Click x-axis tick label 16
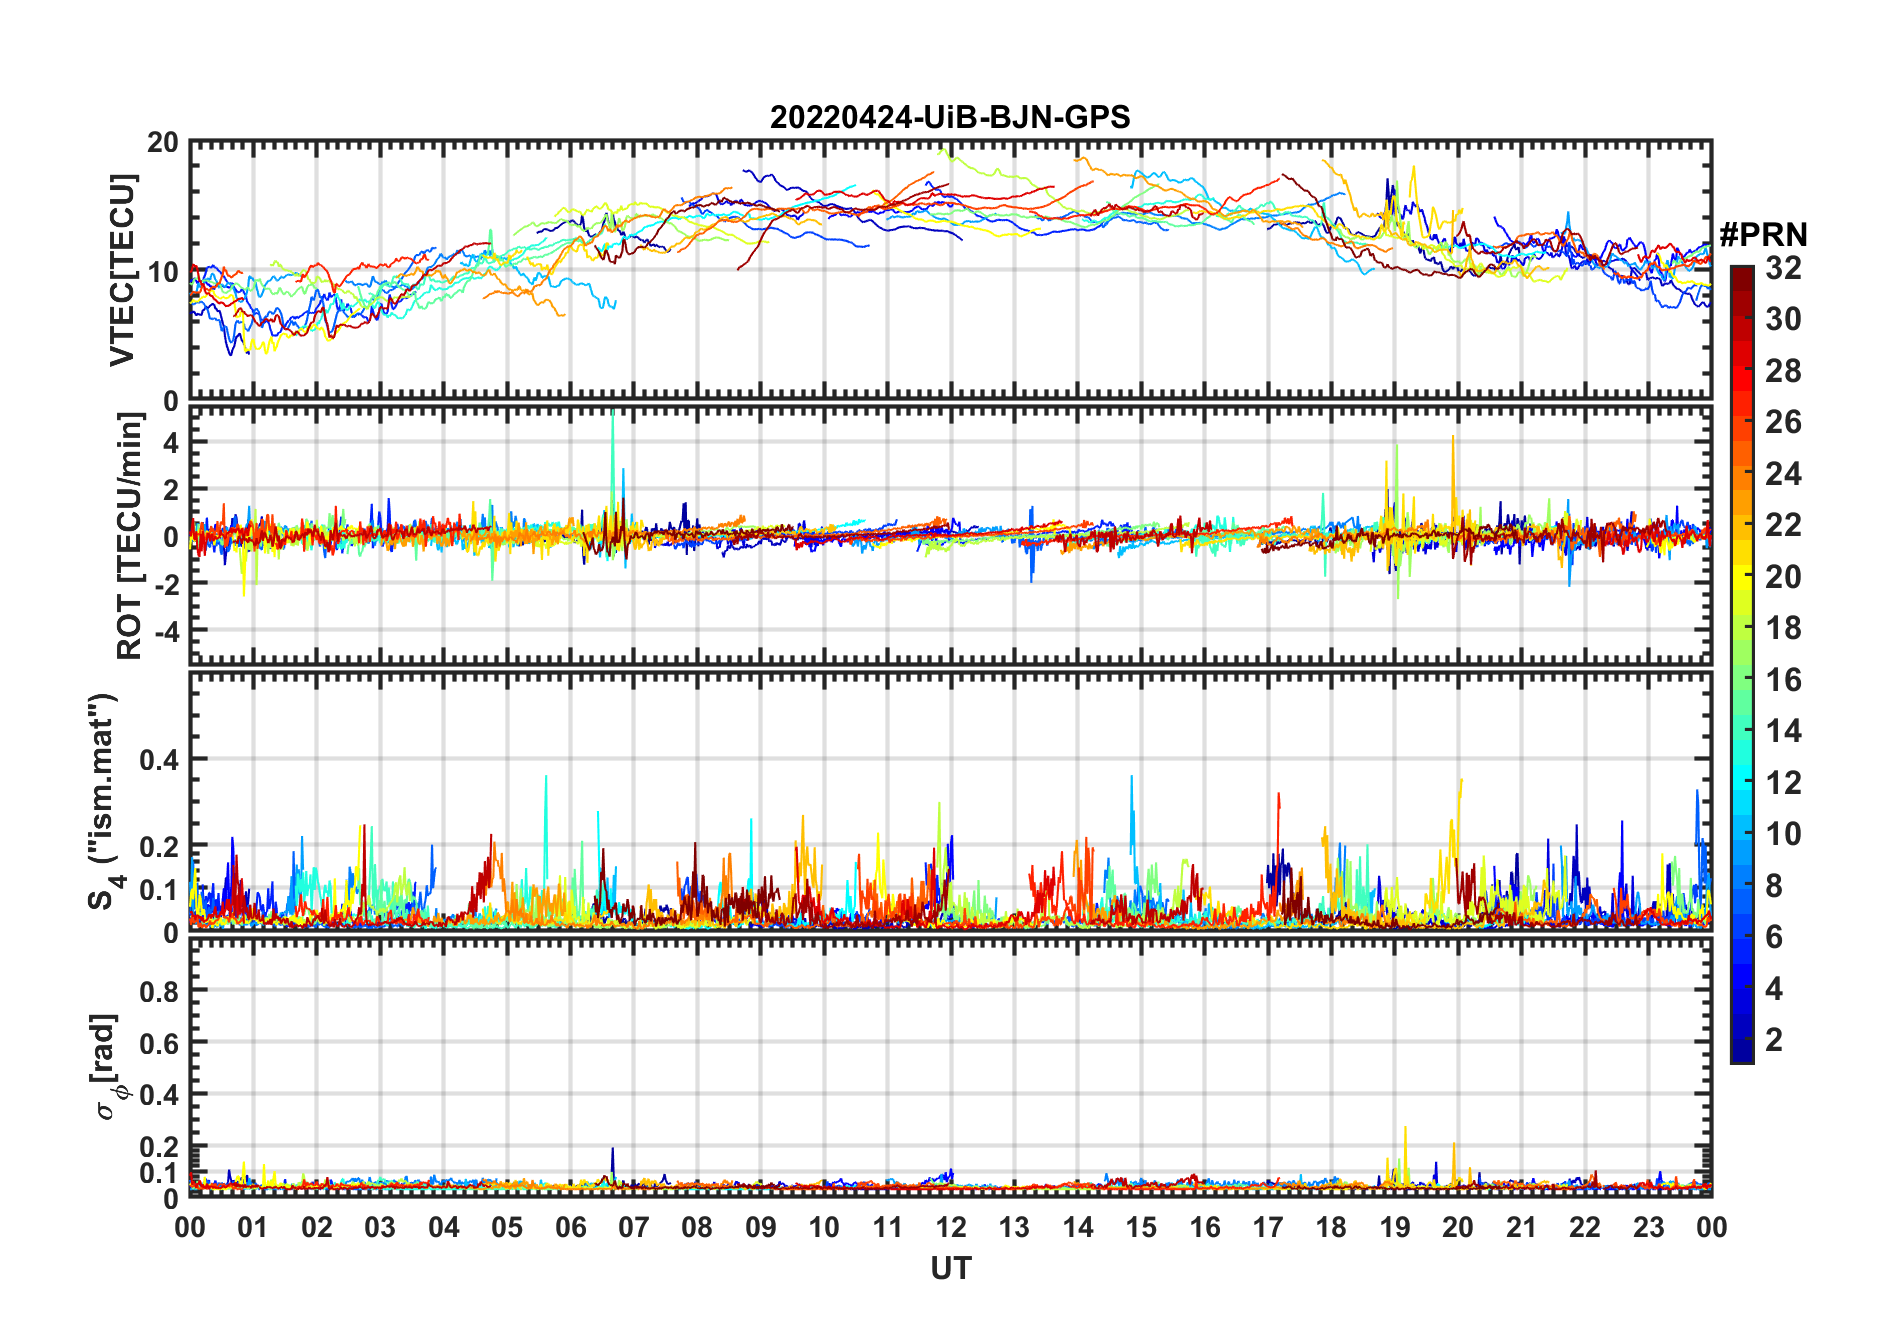This screenshot has height=1330, width=1902. (1205, 1227)
